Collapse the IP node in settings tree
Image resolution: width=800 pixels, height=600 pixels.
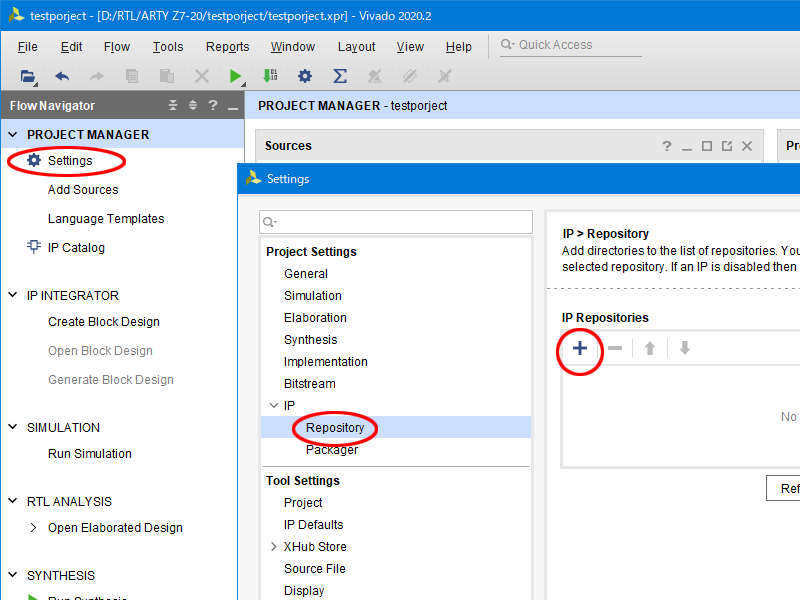[273, 406]
